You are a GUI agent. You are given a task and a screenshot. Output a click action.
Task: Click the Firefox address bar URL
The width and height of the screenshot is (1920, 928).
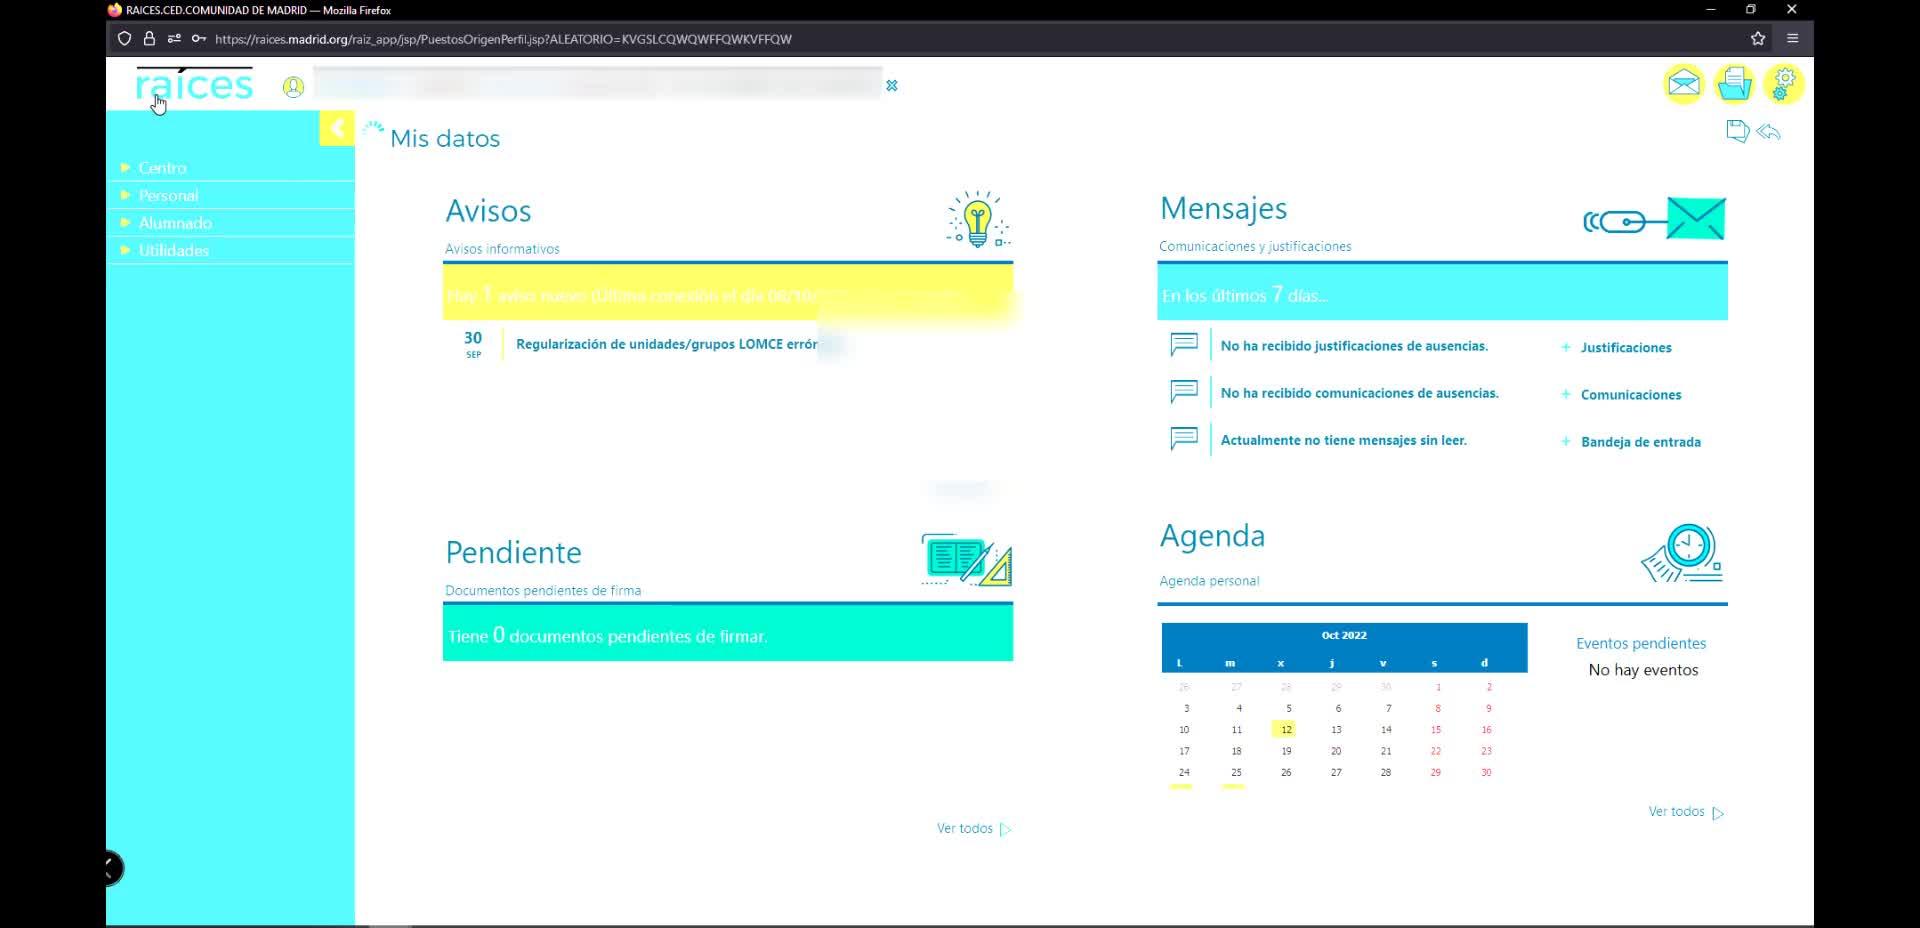[x=503, y=39]
